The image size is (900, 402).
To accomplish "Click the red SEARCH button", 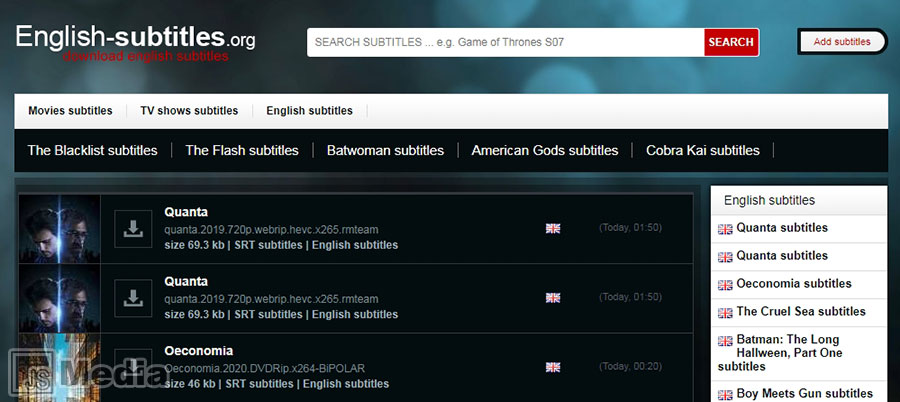I will pos(731,42).
